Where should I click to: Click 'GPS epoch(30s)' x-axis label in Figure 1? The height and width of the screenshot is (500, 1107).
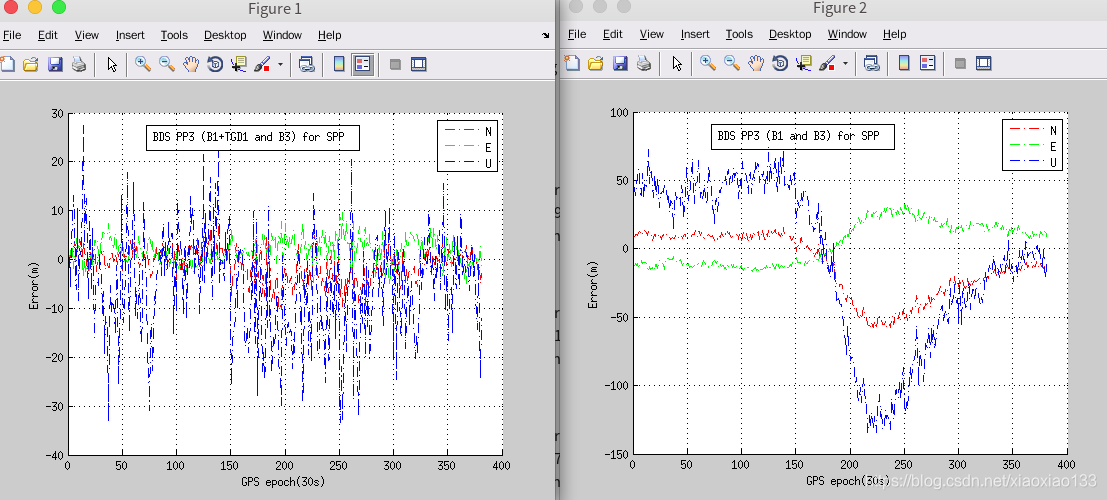click(x=284, y=482)
